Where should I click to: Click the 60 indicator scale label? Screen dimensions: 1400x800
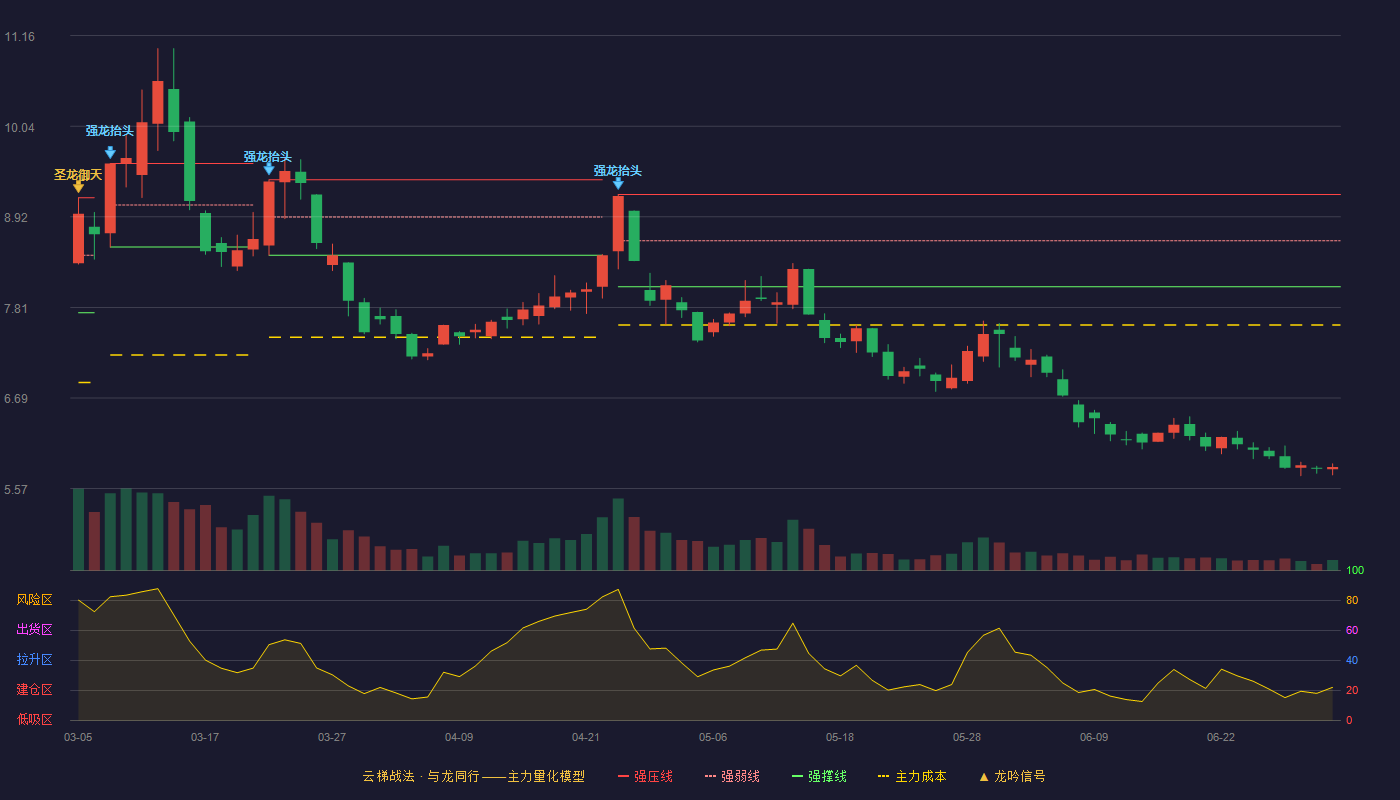point(1352,630)
